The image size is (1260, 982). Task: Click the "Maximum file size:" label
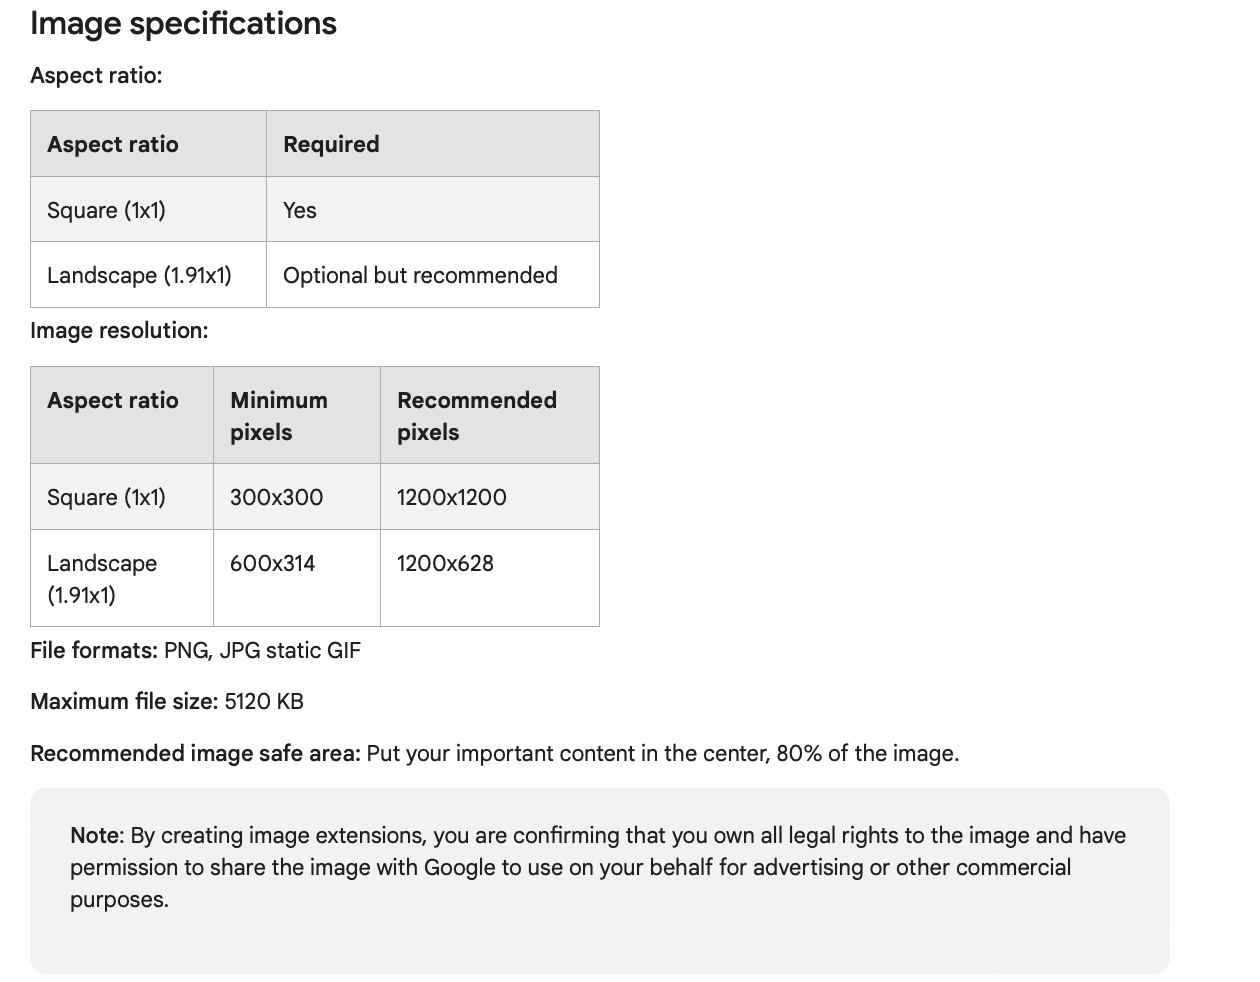[124, 701]
